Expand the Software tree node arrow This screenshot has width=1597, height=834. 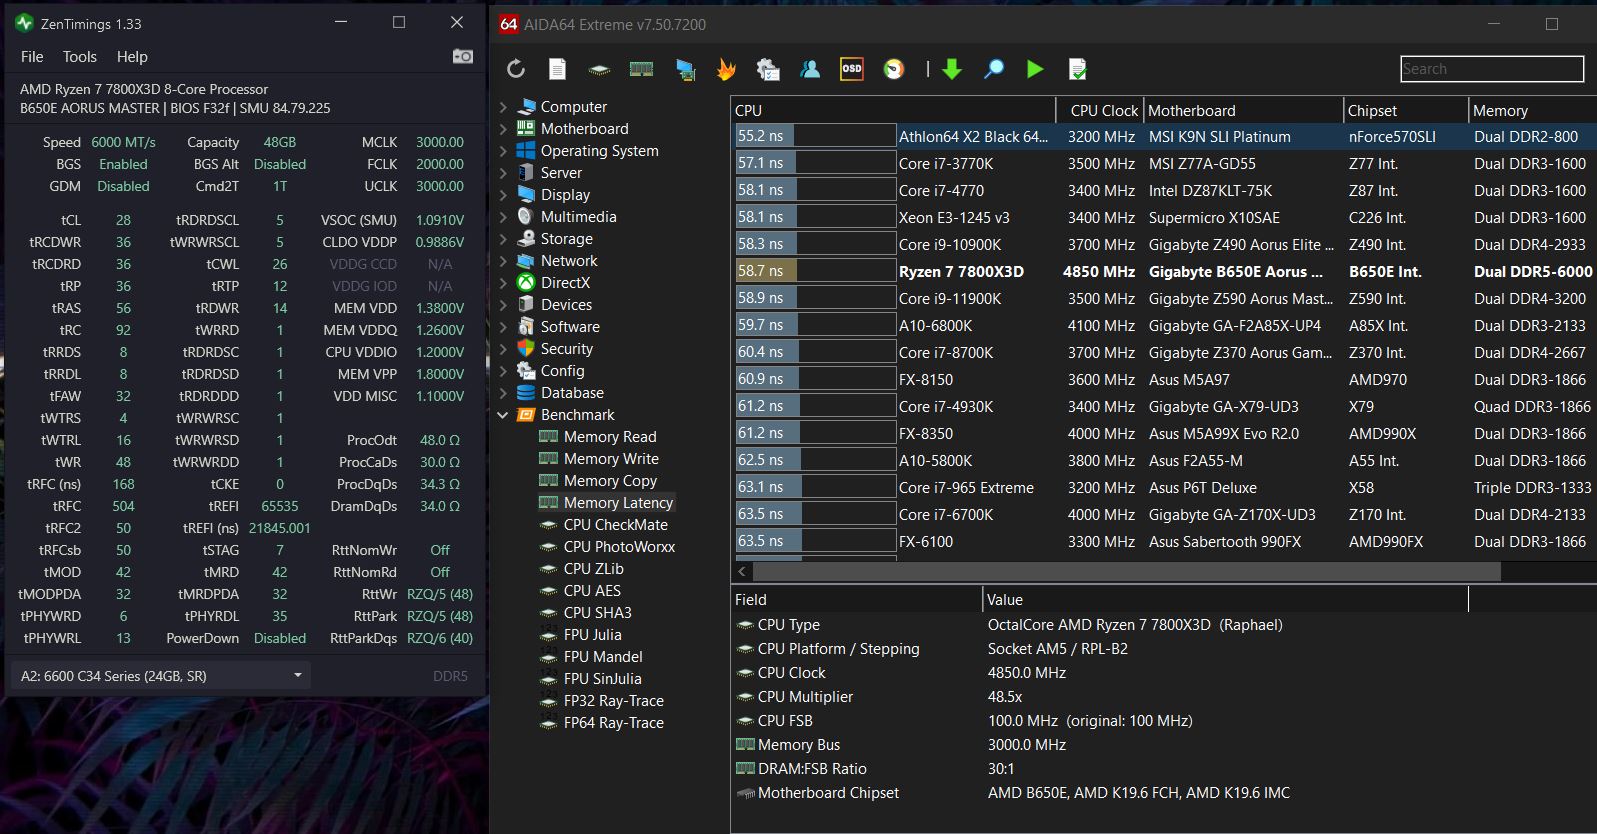tap(503, 327)
